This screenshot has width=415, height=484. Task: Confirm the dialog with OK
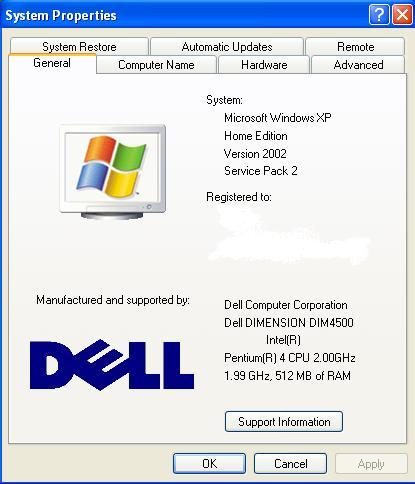point(209,464)
